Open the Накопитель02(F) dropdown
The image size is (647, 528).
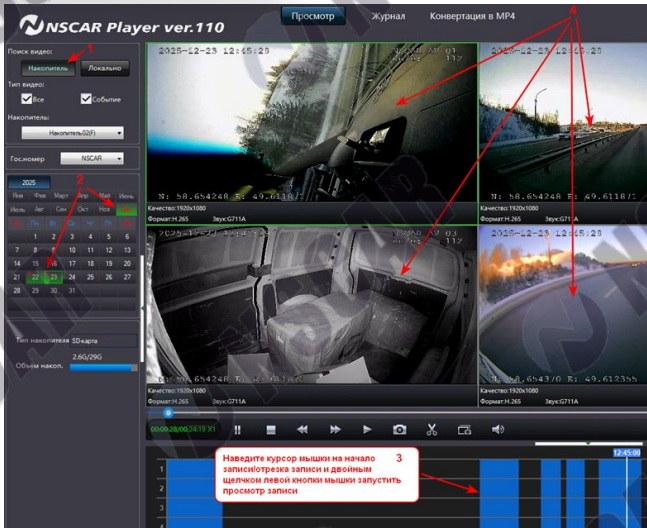pyautogui.click(x=72, y=133)
